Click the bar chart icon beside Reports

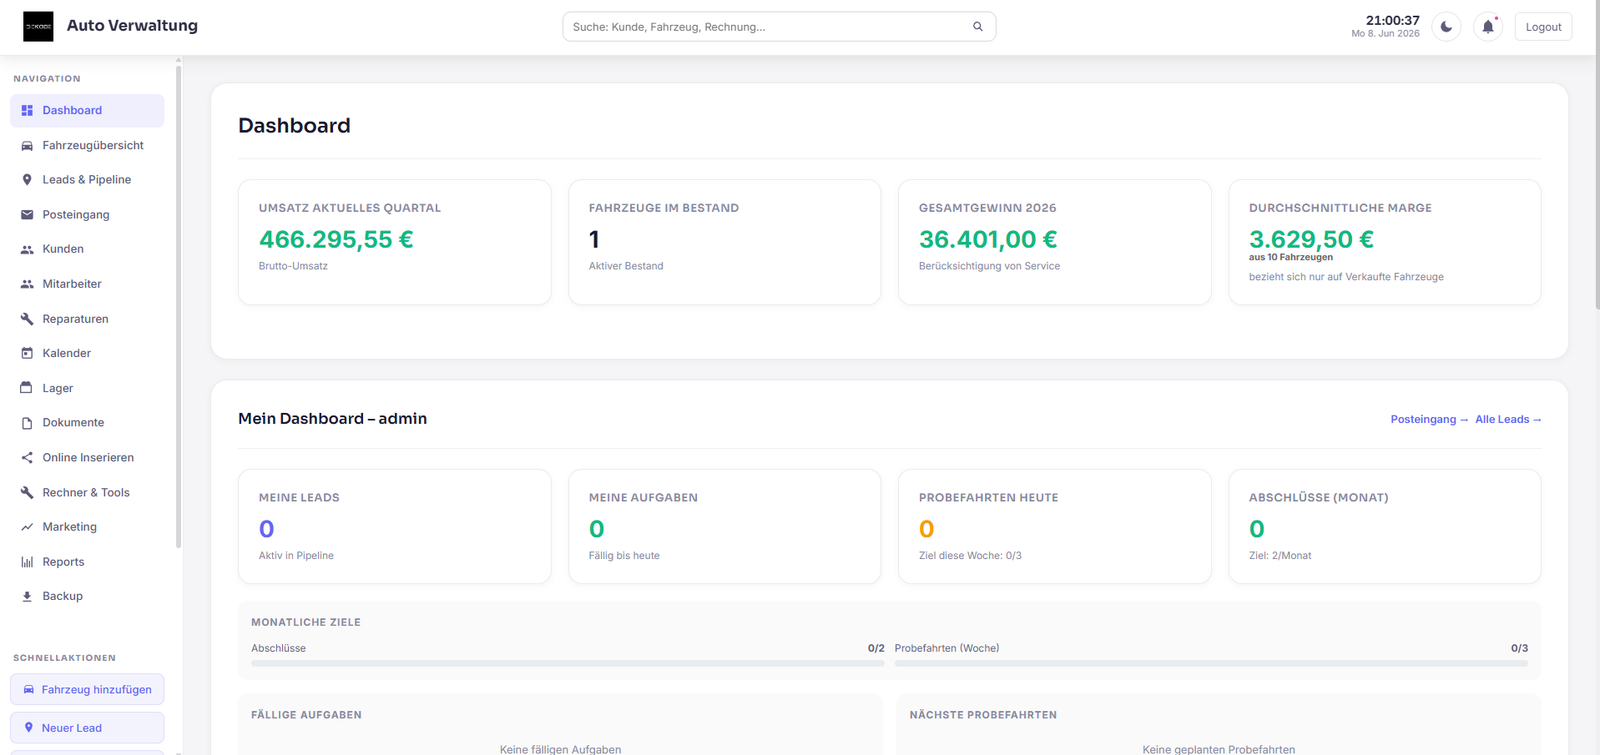pos(27,562)
